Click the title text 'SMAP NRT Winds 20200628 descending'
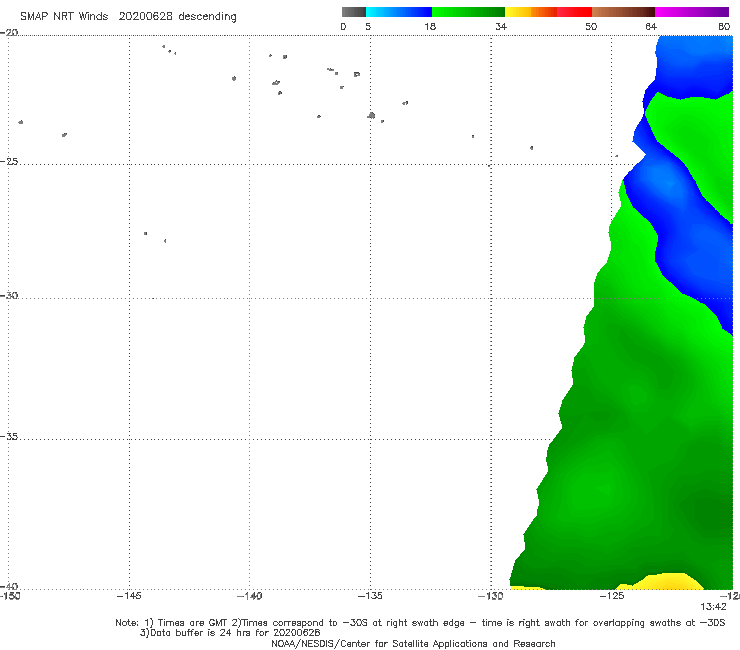This screenshot has width=740, height=650. (x=128, y=16)
